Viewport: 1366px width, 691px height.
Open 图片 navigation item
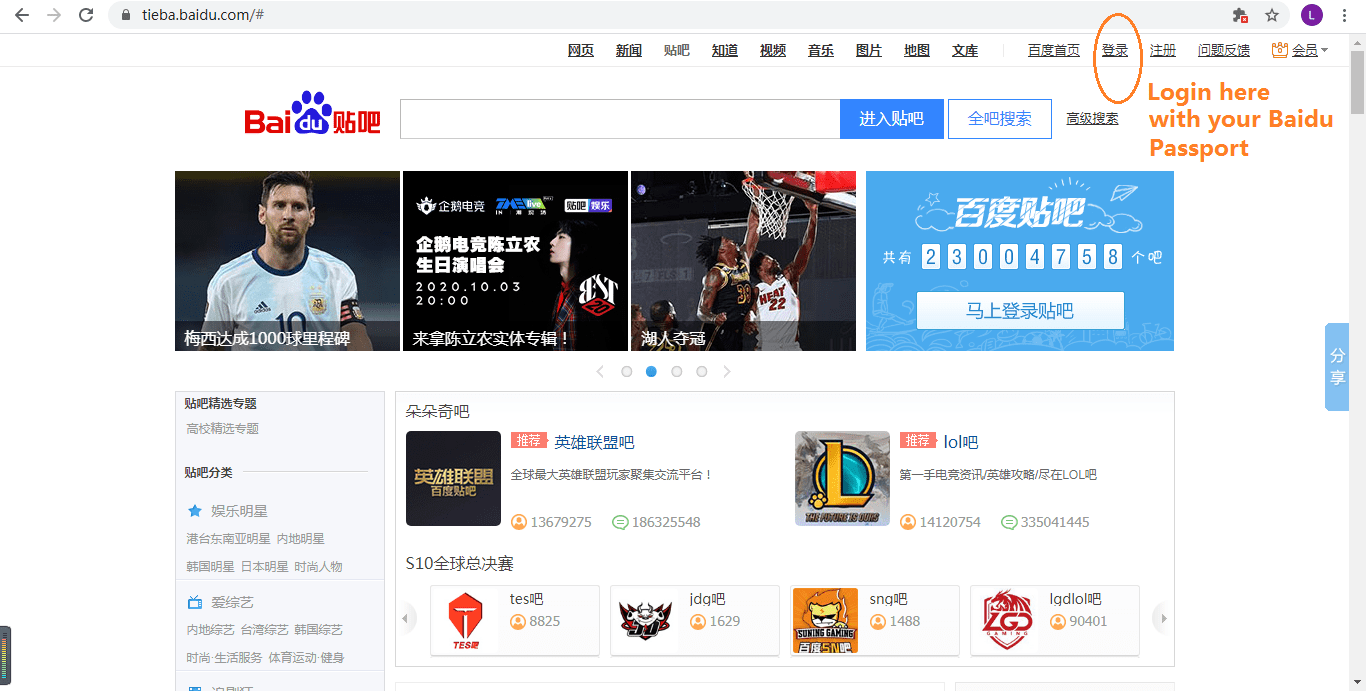point(869,50)
